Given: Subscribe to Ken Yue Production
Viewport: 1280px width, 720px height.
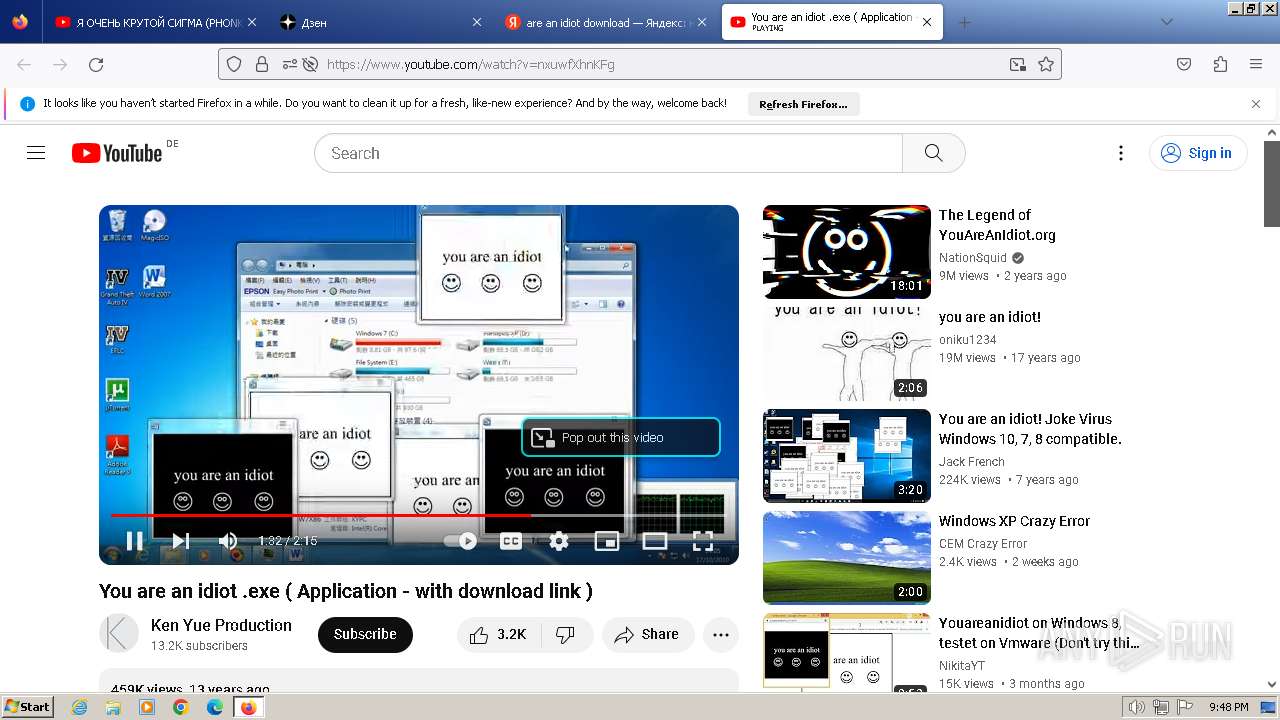Looking at the screenshot, I should pyautogui.click(x=365, y=634).
